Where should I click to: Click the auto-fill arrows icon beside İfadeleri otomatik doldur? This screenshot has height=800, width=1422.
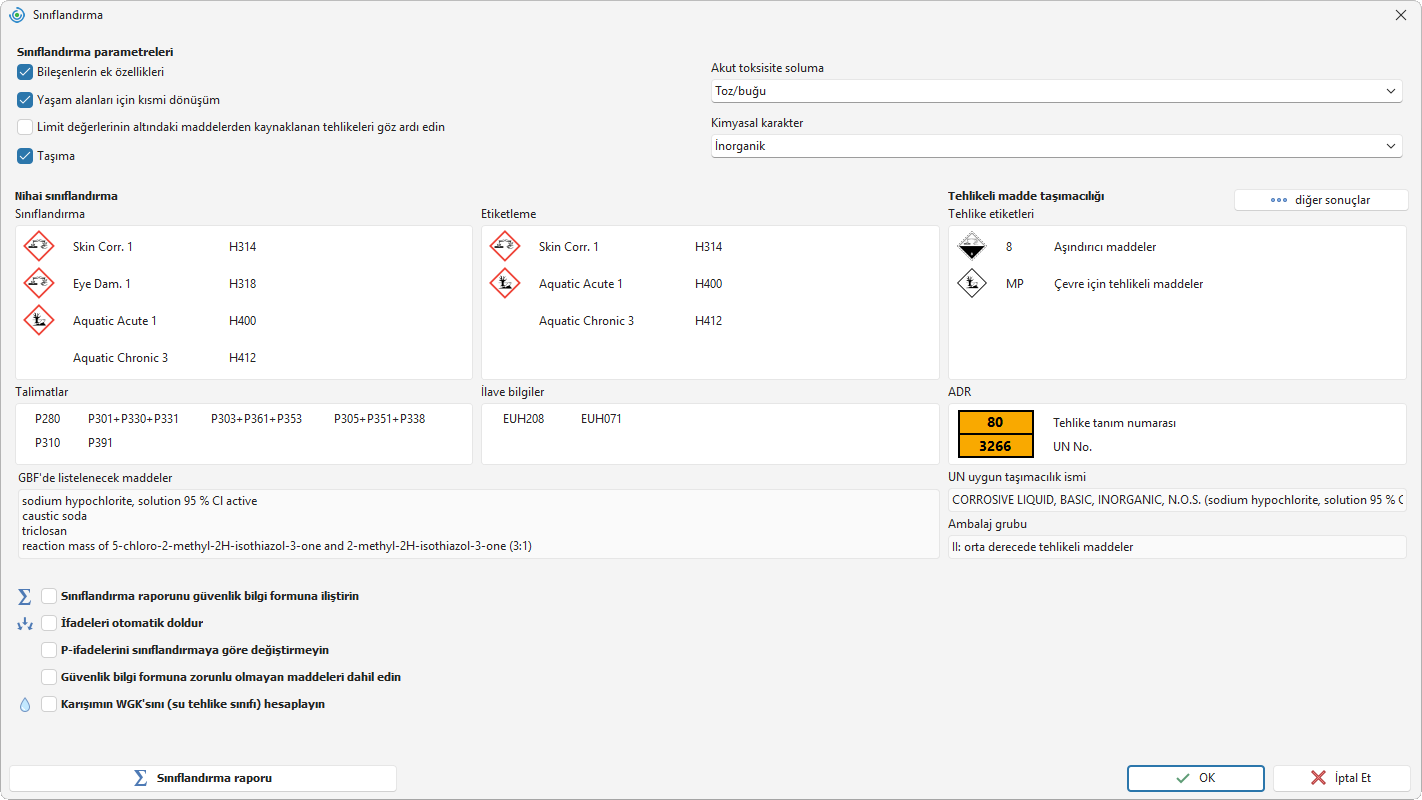coord(25,623)
